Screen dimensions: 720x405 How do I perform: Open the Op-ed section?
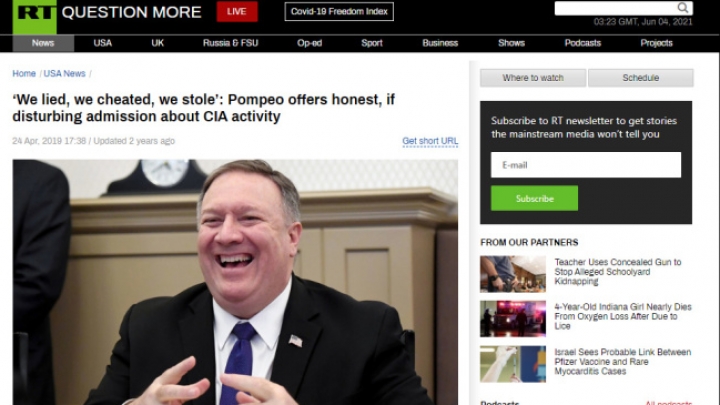click(x=309, y=43)
